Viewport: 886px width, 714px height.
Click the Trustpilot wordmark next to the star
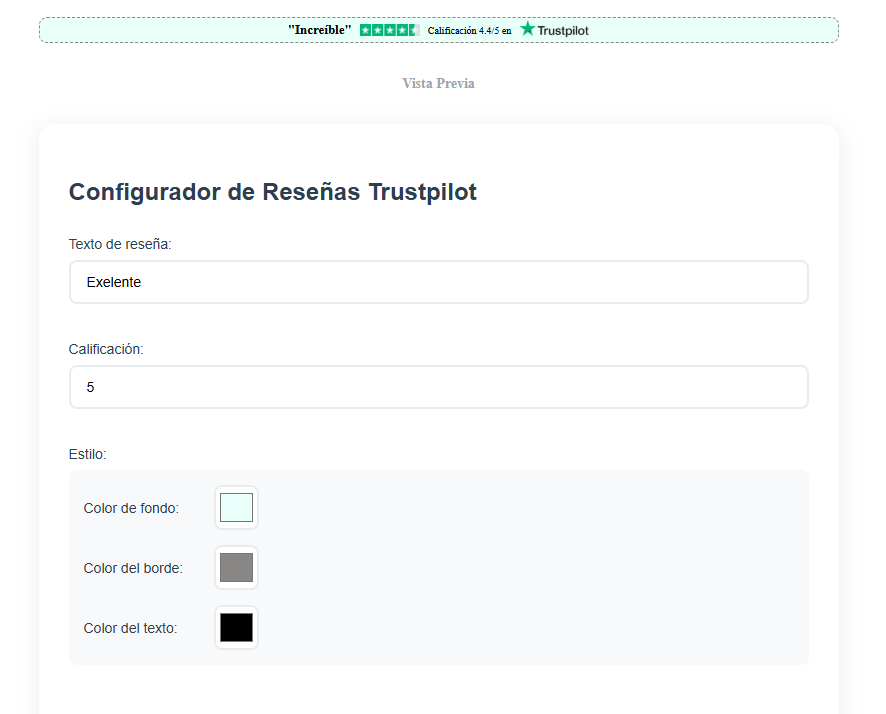coord(562,30)
